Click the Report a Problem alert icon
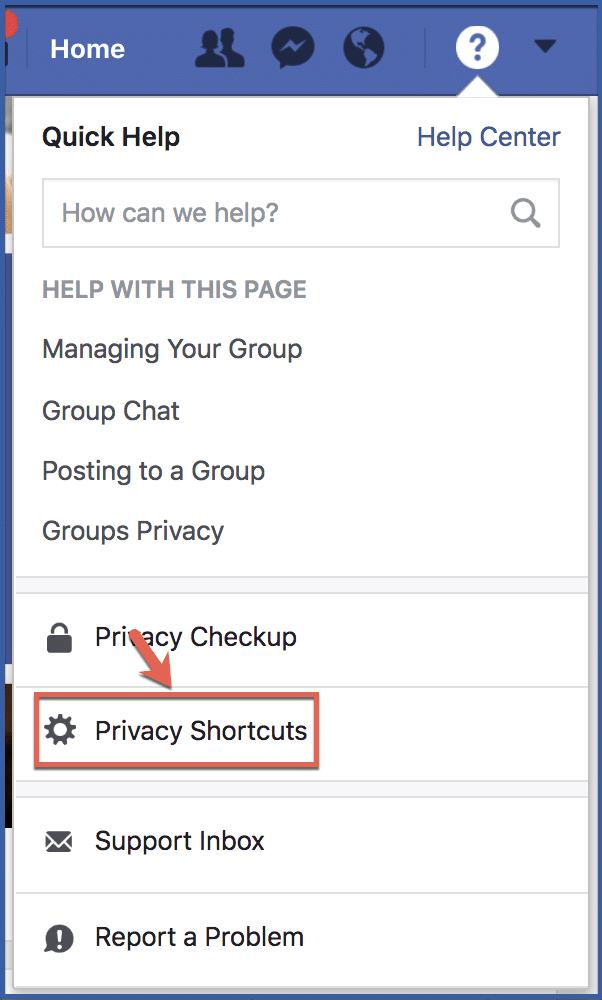Image resolution: width=602 pixels, height=1000 pixels. click(x=60, y=937)
